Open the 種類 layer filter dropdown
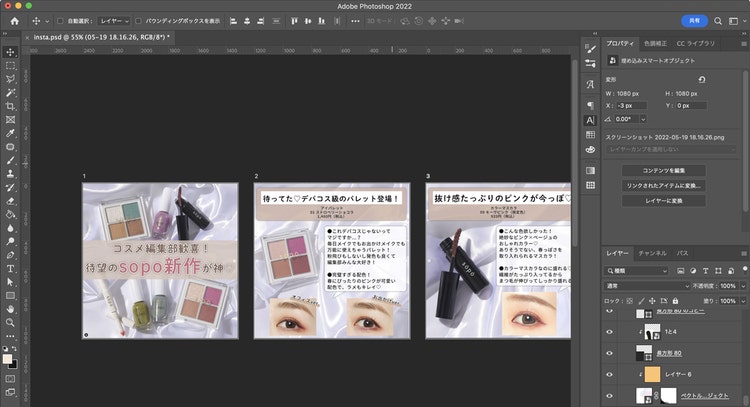 click(x=636, y=271)
